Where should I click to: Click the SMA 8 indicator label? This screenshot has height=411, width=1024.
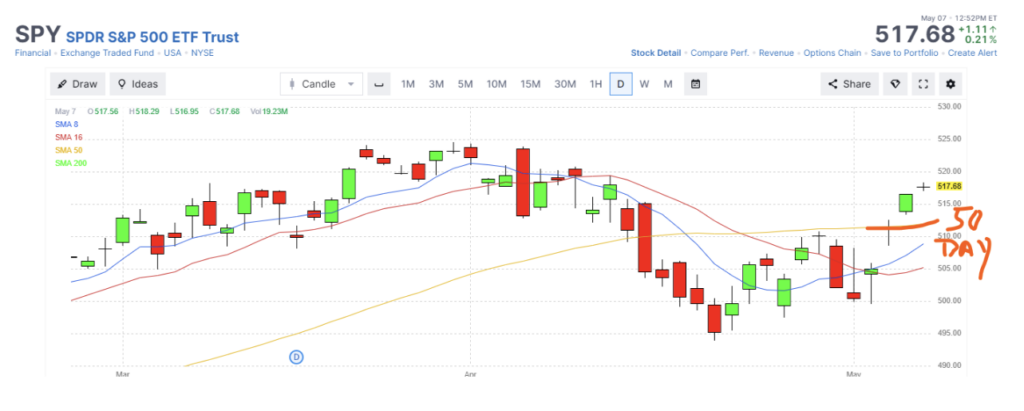coord(65,124)
